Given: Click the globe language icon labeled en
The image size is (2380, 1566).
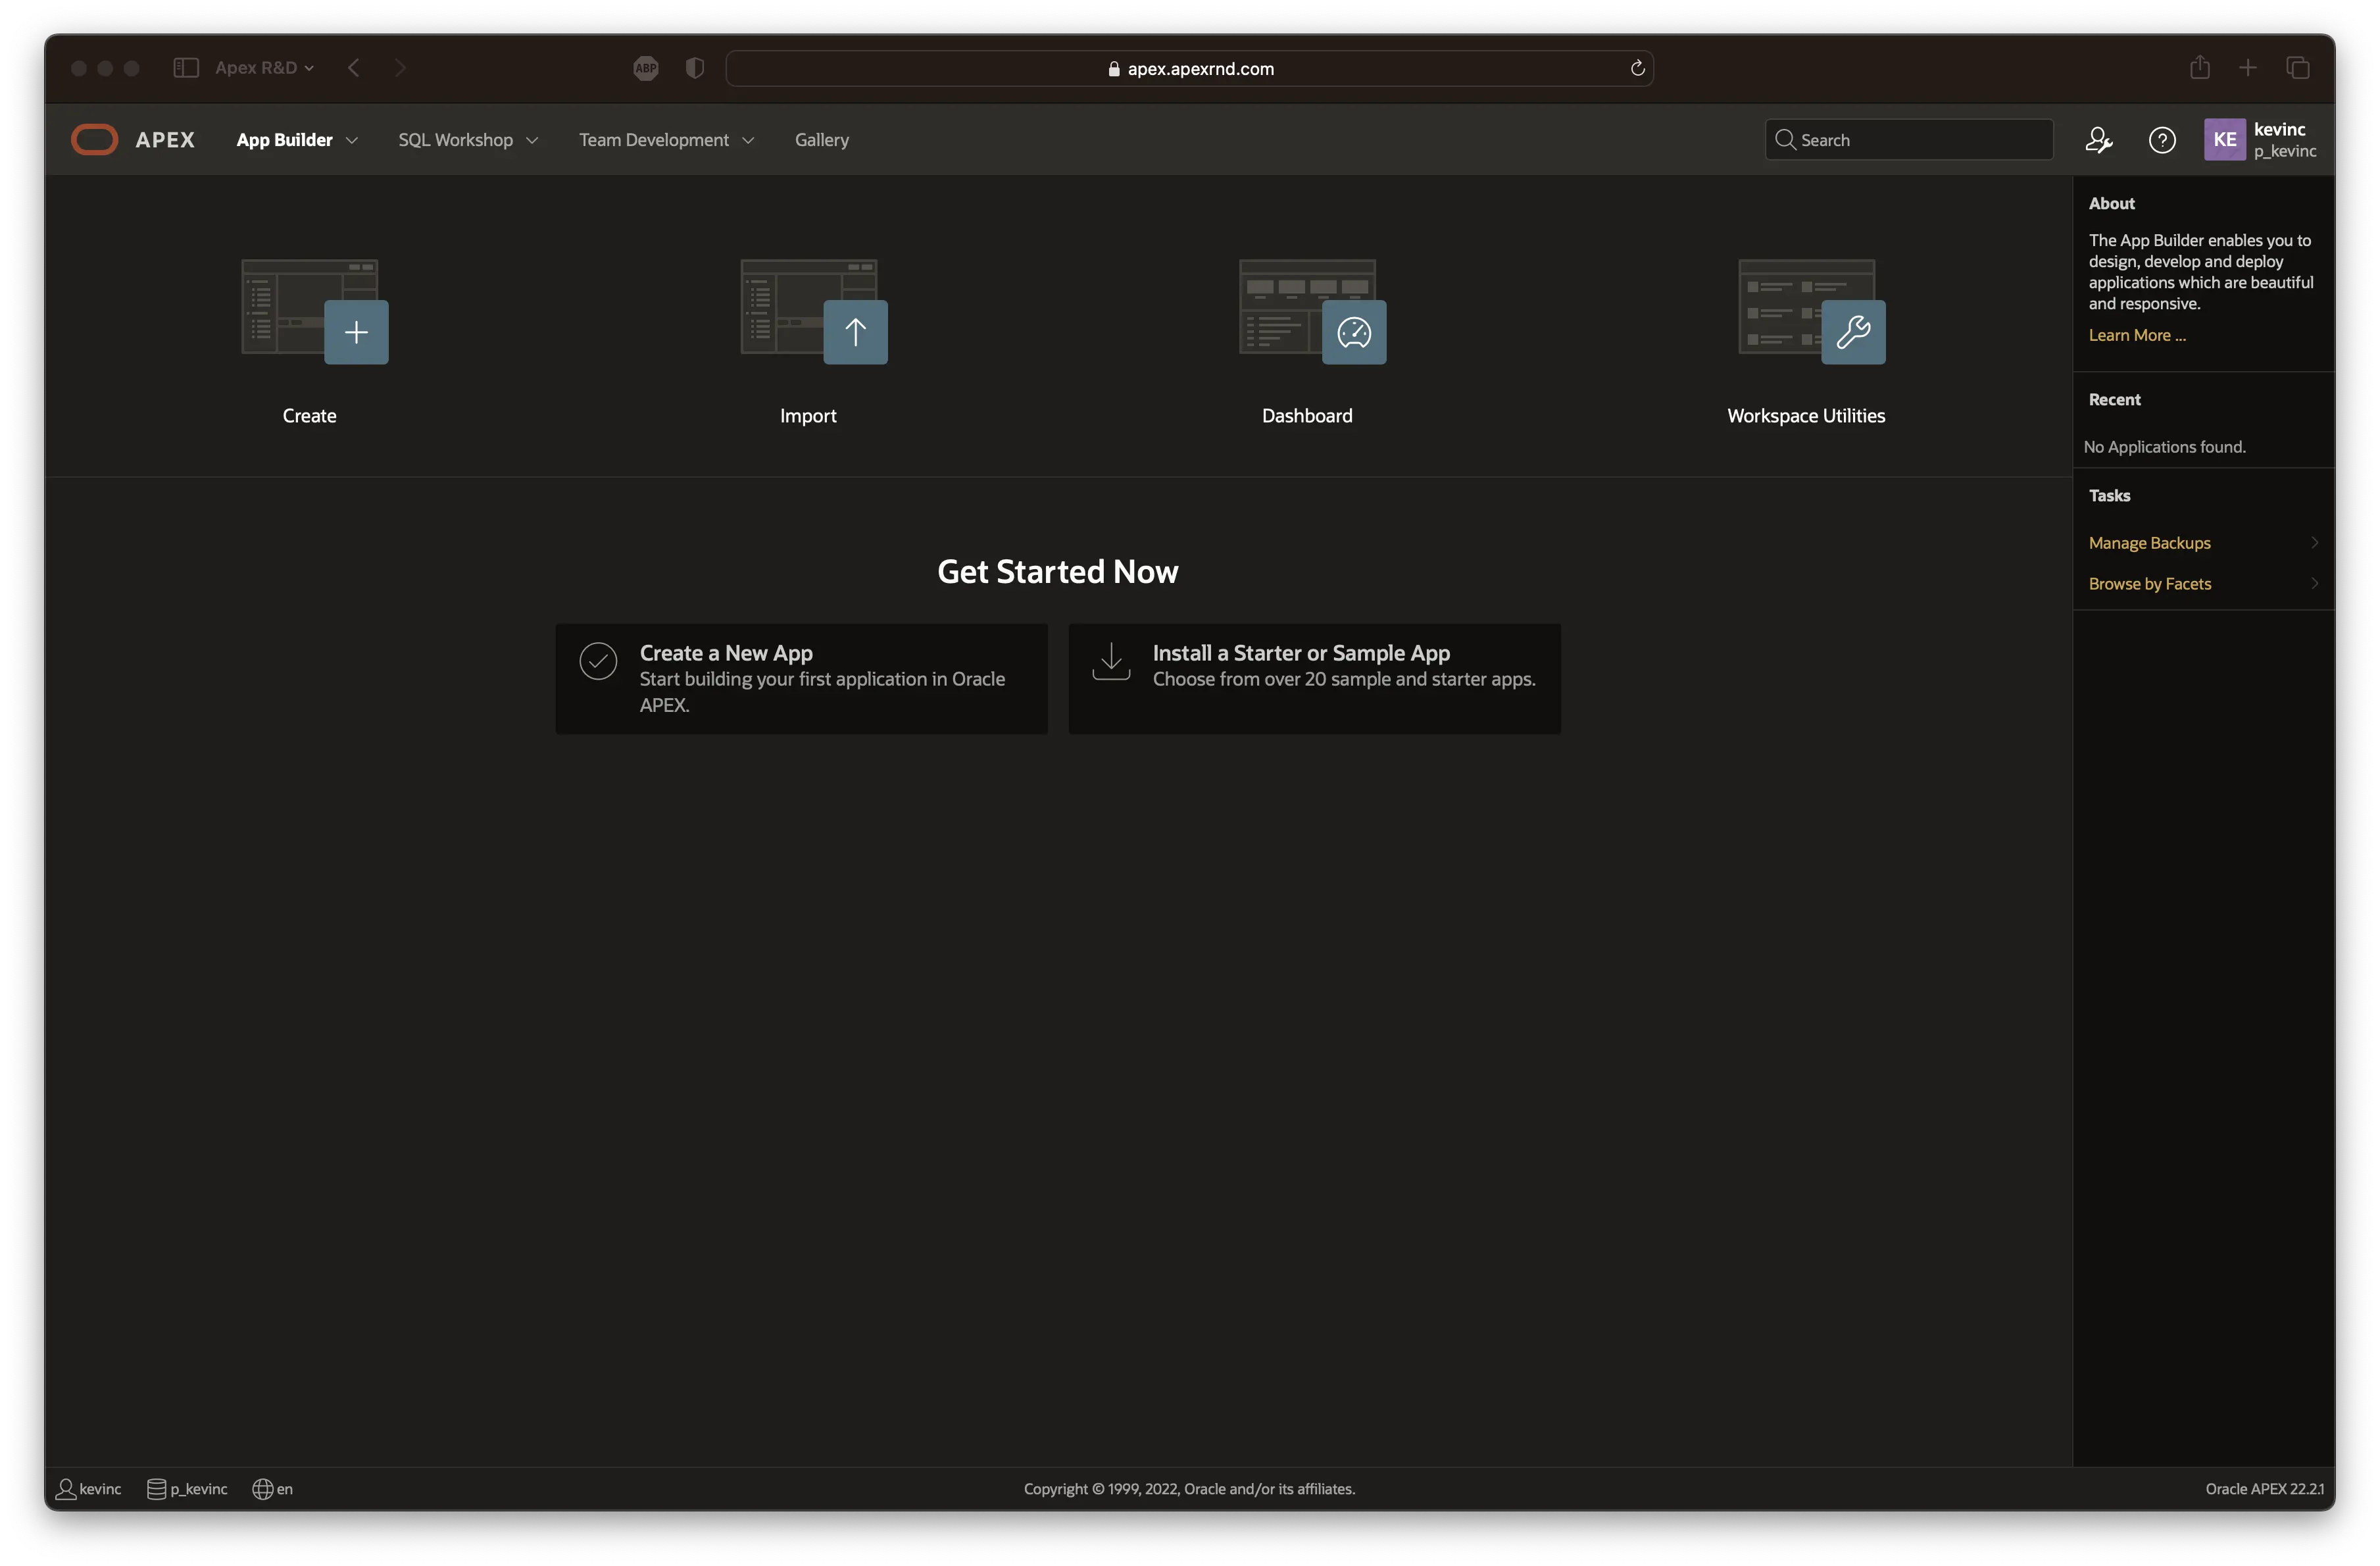Looking at the screenshot, I should [x=262, y=1489].
